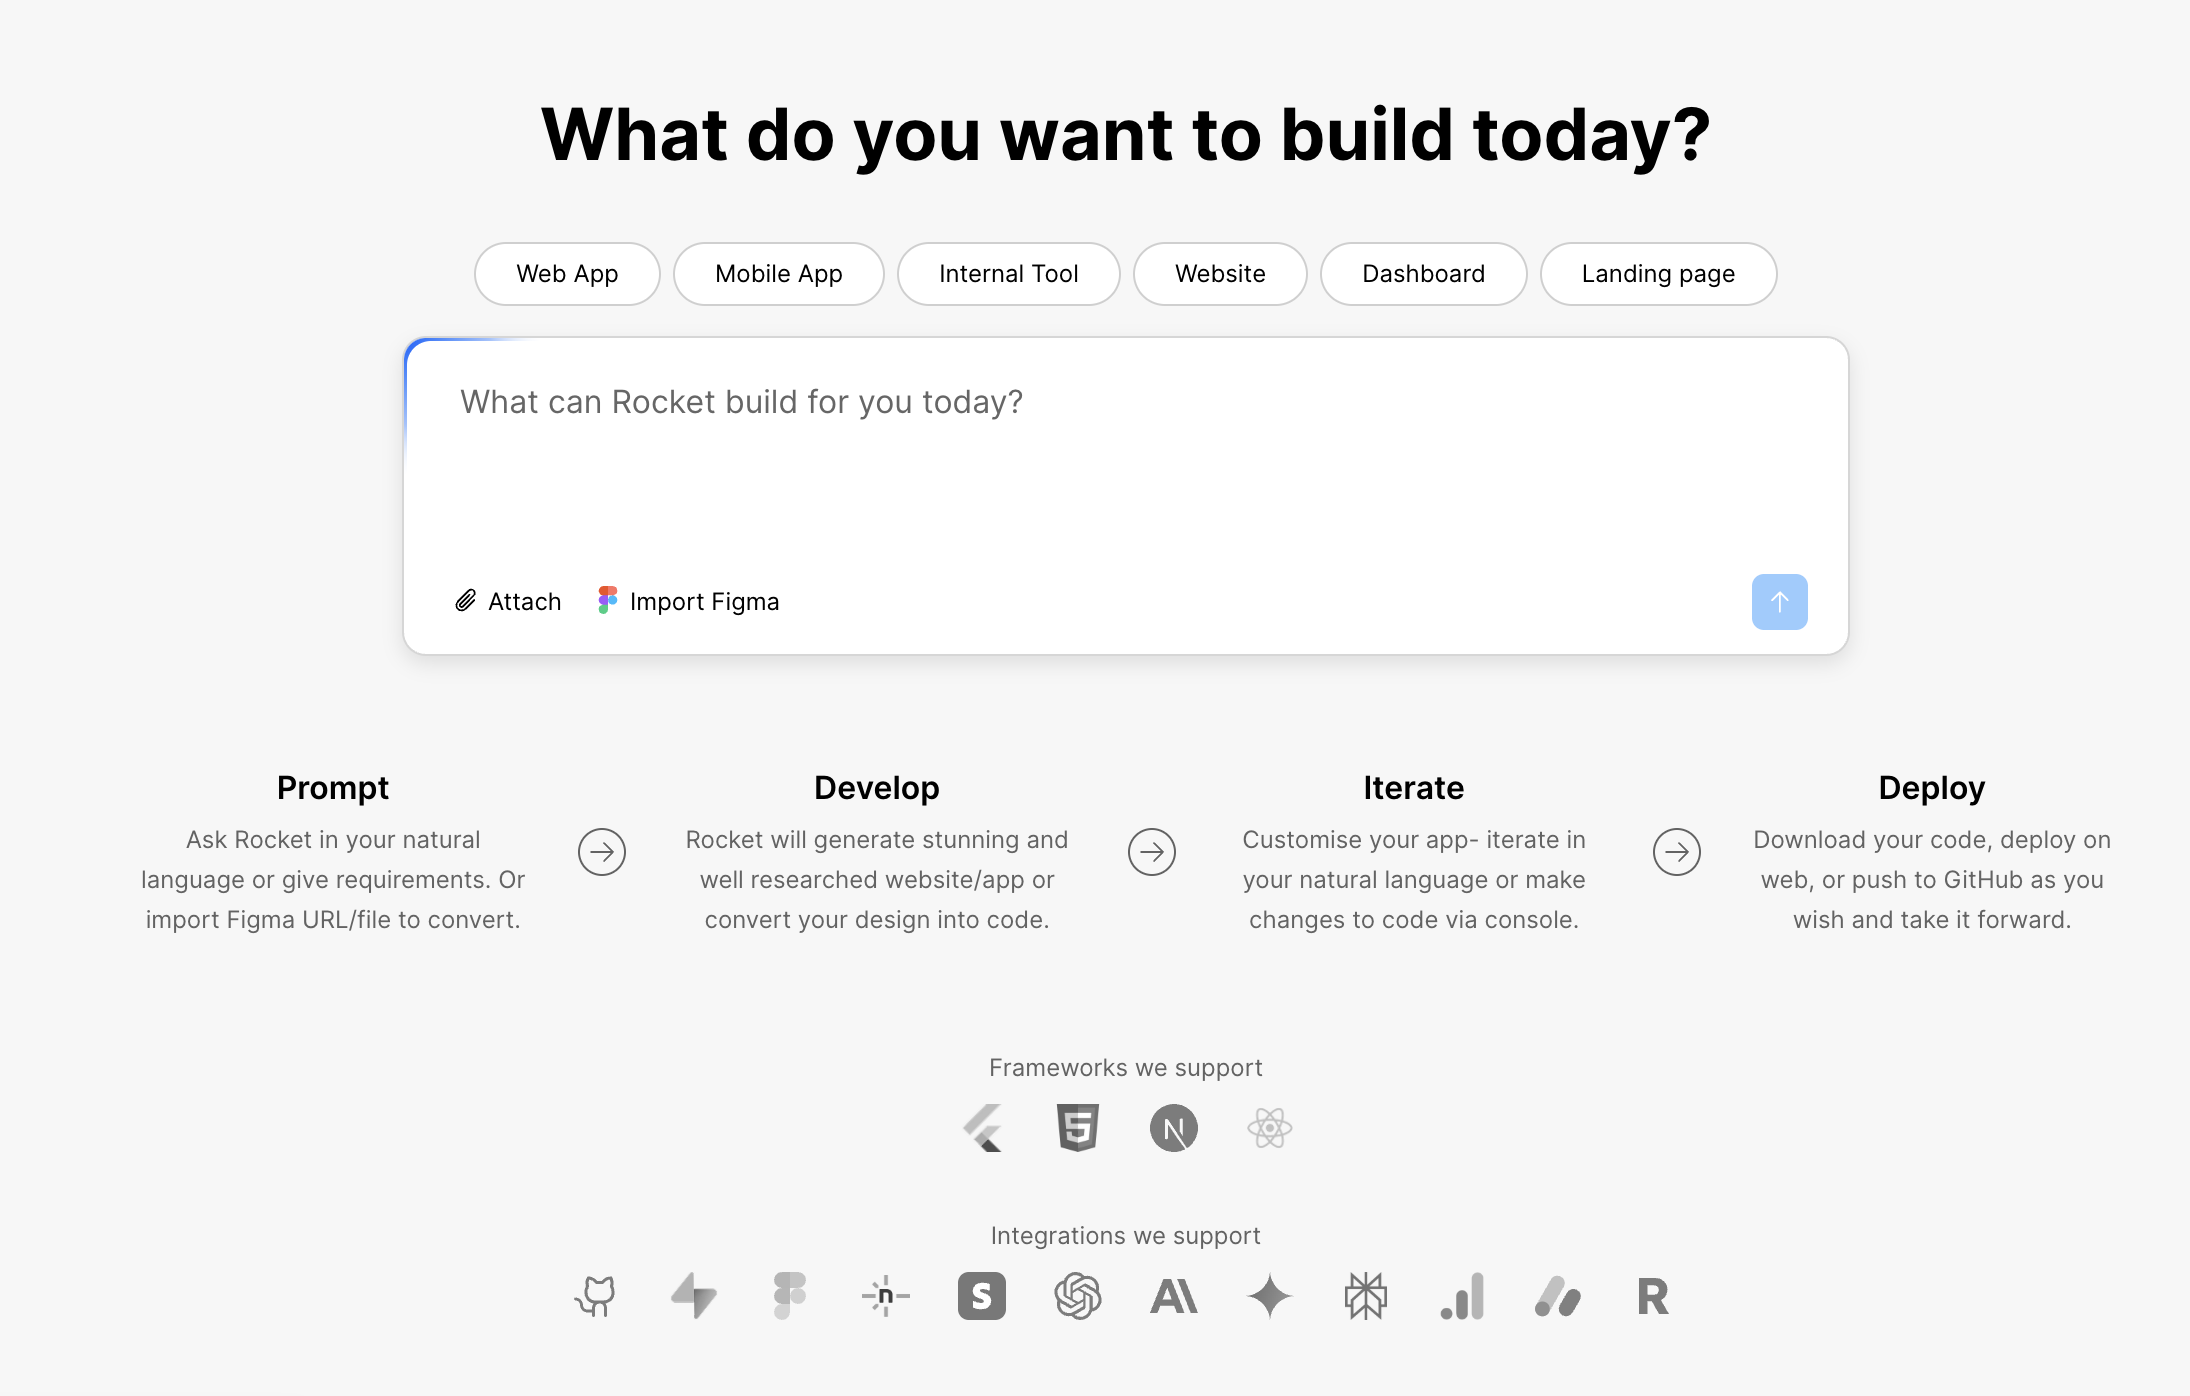Click the Netlify integration icon
The height and width of the screenshot is (1396, 2190).
(885, 1296)
